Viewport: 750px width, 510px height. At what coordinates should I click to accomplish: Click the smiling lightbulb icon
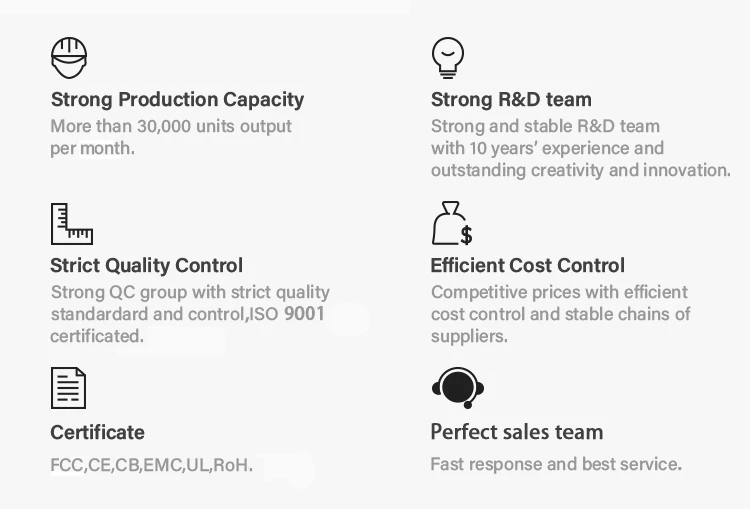448,57
